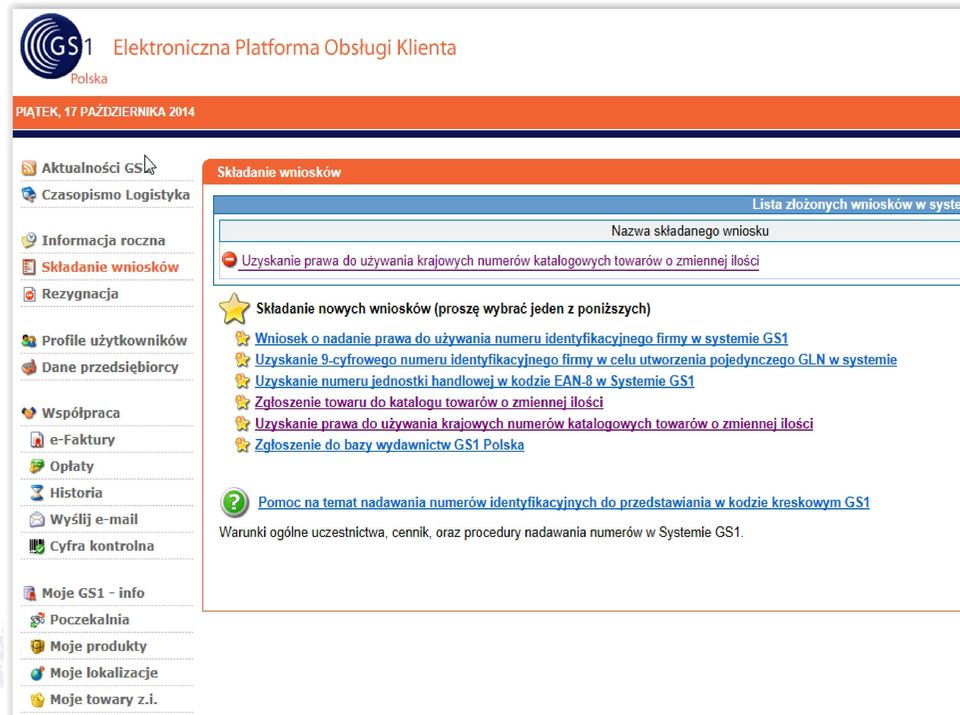Click the hourglass icon next to Historia
The image size is (960, 715).
click(x=37, y=493)
